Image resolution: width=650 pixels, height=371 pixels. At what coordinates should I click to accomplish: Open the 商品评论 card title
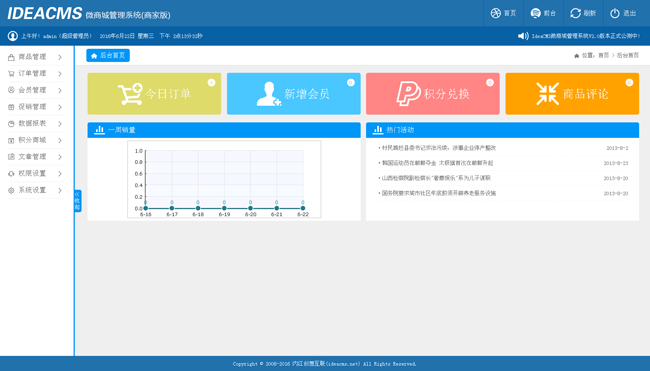(585, 94)
